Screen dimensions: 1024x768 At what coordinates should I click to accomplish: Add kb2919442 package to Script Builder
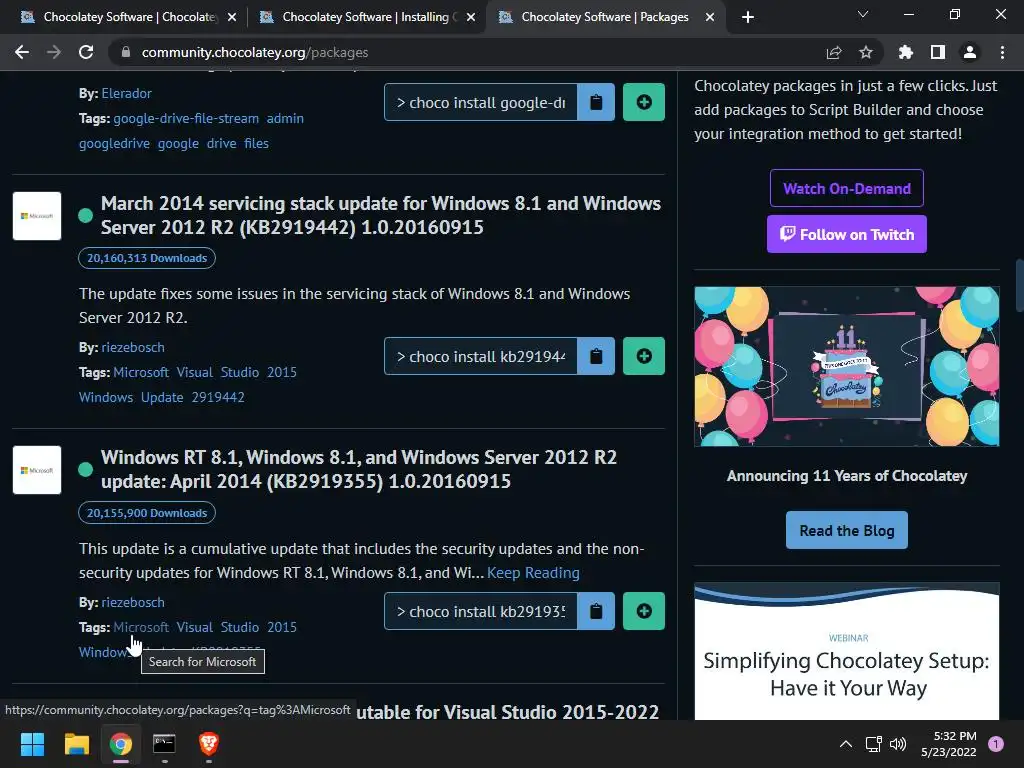643,356
